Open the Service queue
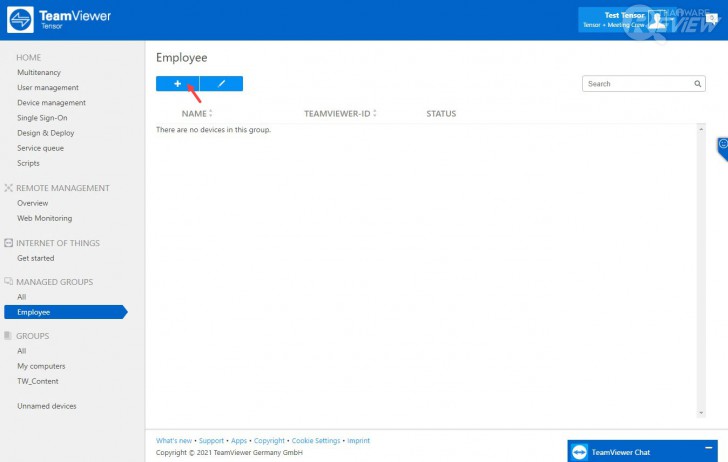 (x=40, y=148)
